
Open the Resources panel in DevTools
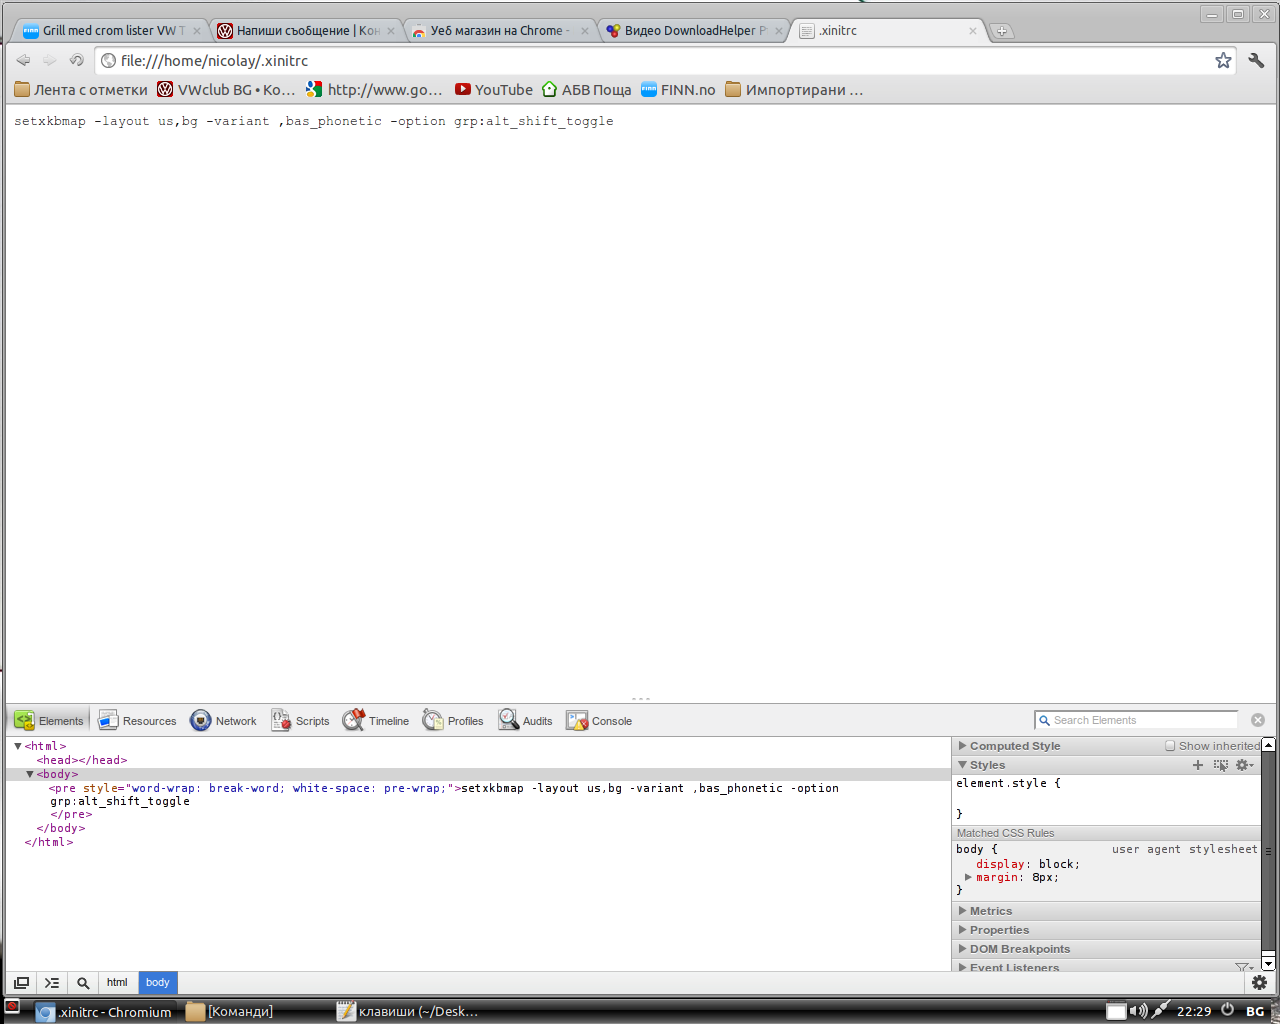137,721
